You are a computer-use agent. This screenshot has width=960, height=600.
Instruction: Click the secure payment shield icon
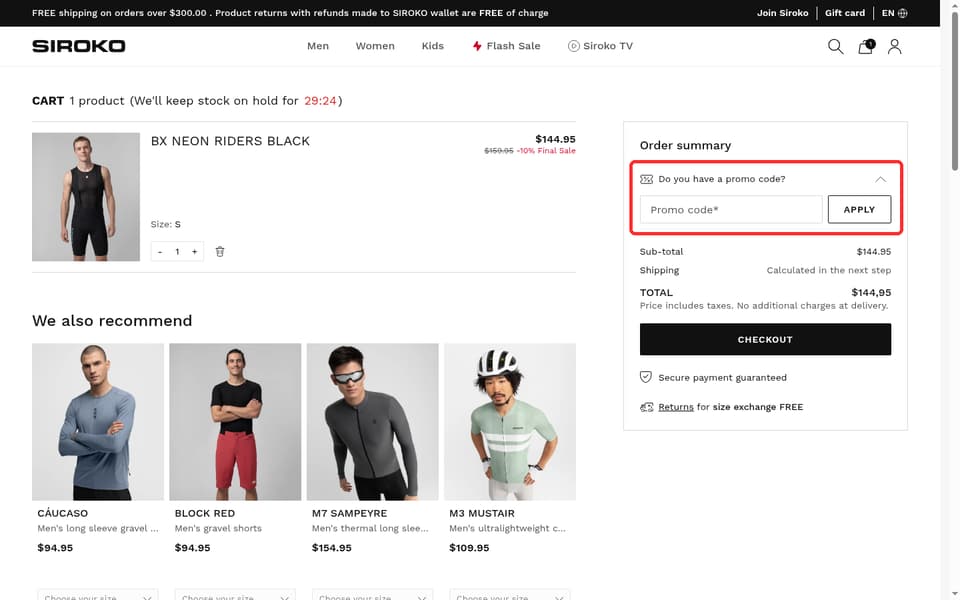coord(645,377)
